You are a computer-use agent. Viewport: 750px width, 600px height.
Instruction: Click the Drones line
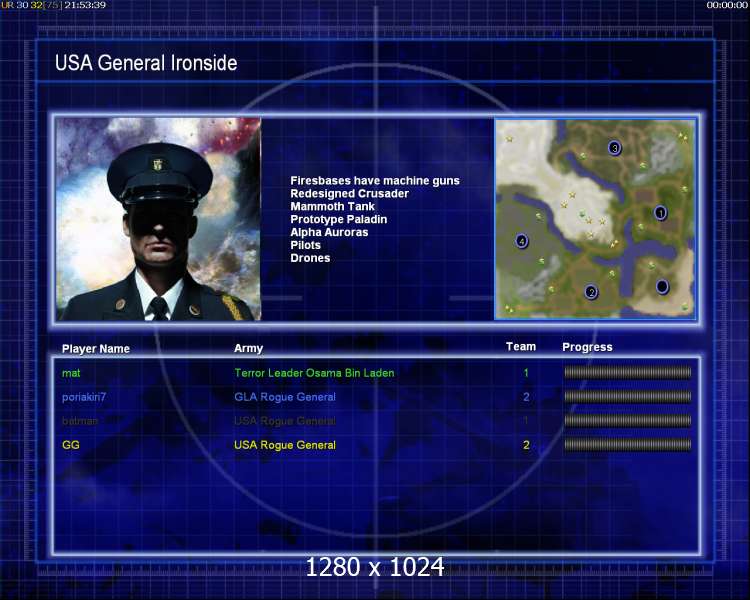(x=310, y=258)
